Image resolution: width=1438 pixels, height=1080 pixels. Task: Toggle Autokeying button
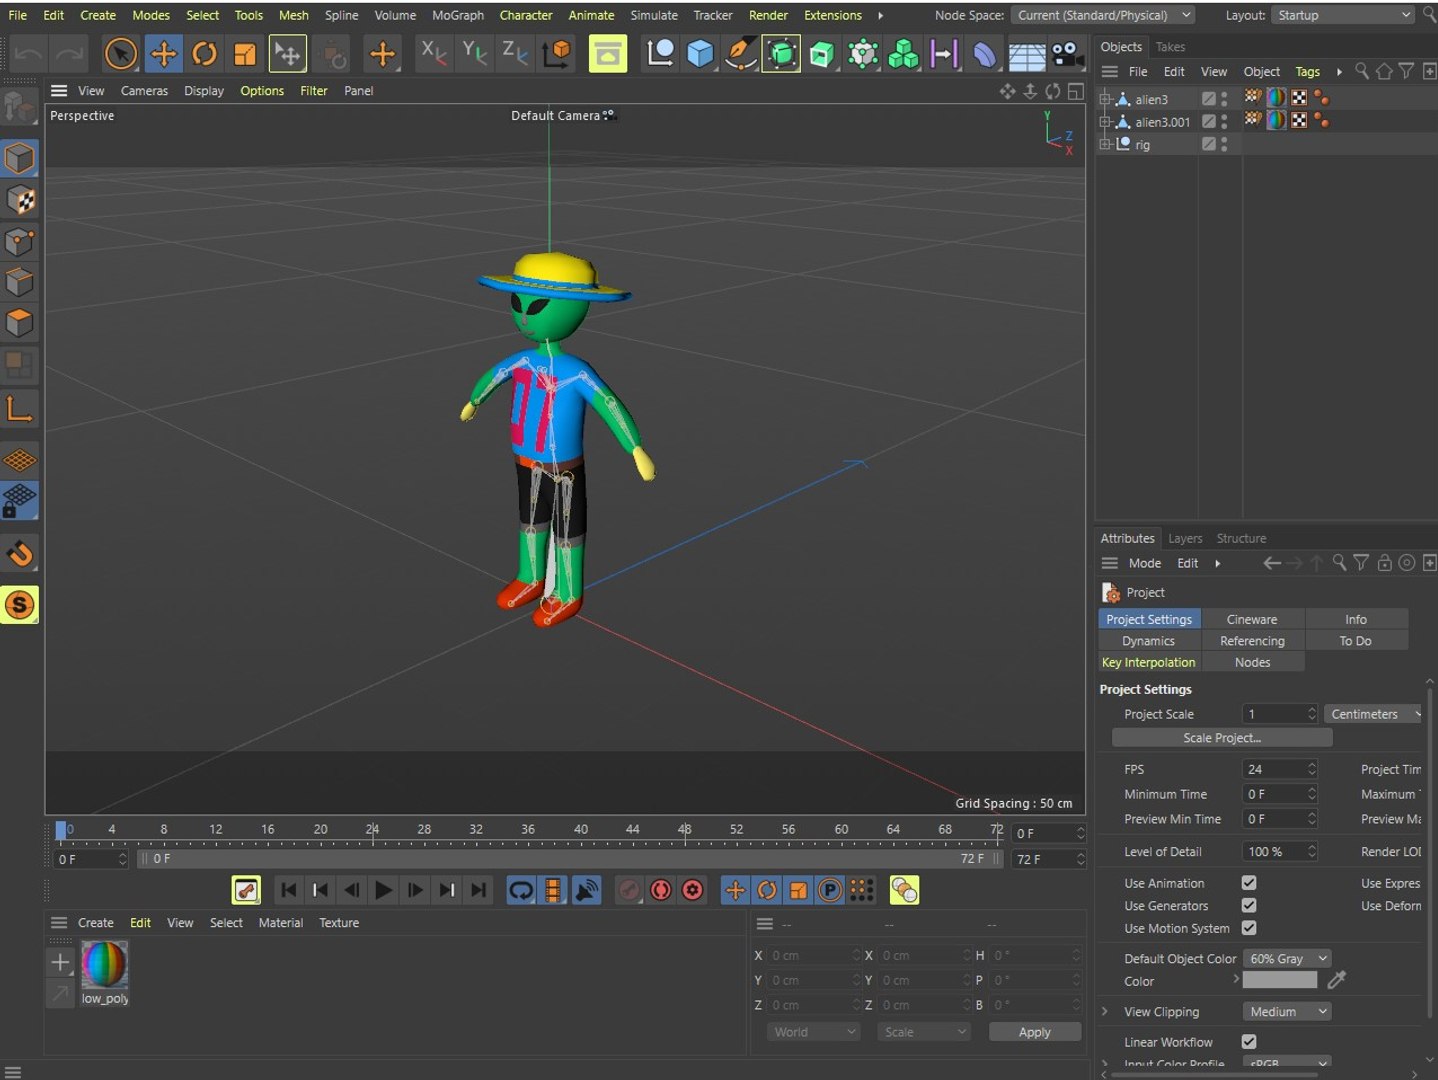coord(661,890)
